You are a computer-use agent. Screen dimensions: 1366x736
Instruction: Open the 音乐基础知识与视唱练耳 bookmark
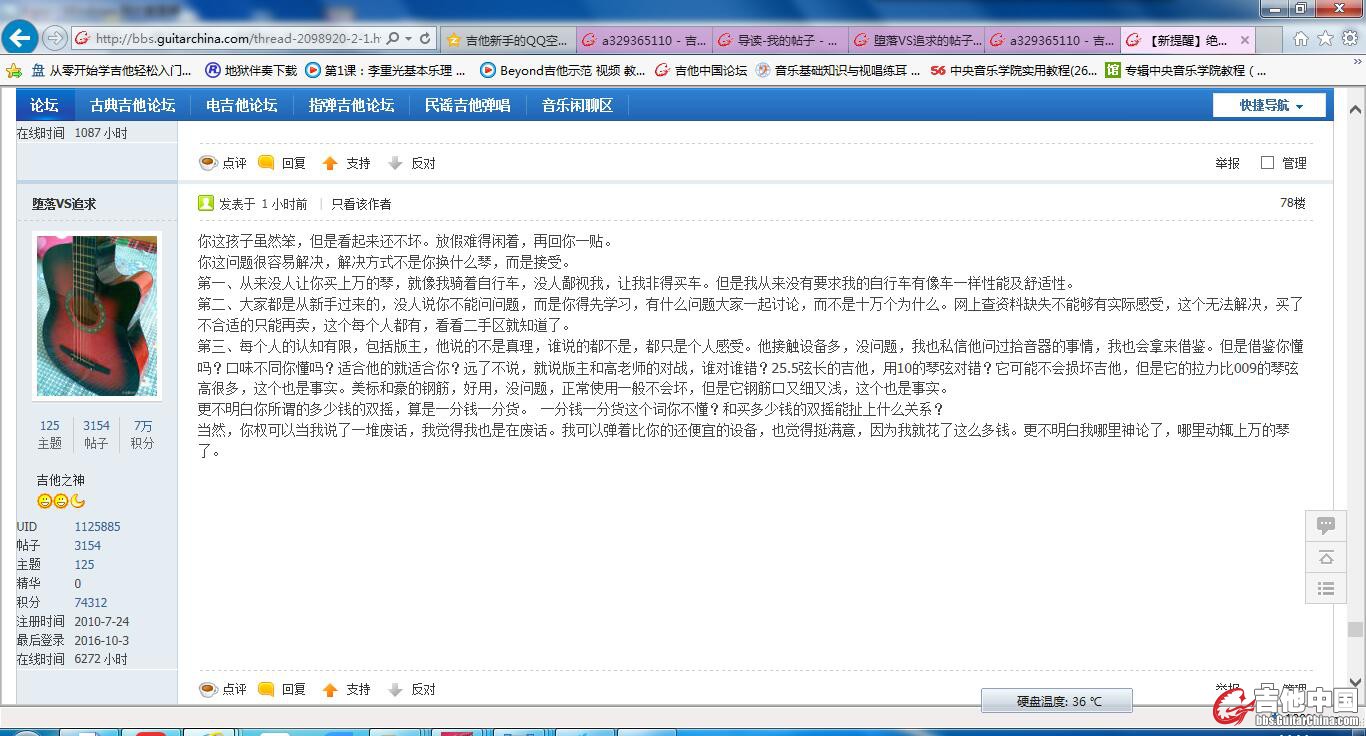click(838, 70)
